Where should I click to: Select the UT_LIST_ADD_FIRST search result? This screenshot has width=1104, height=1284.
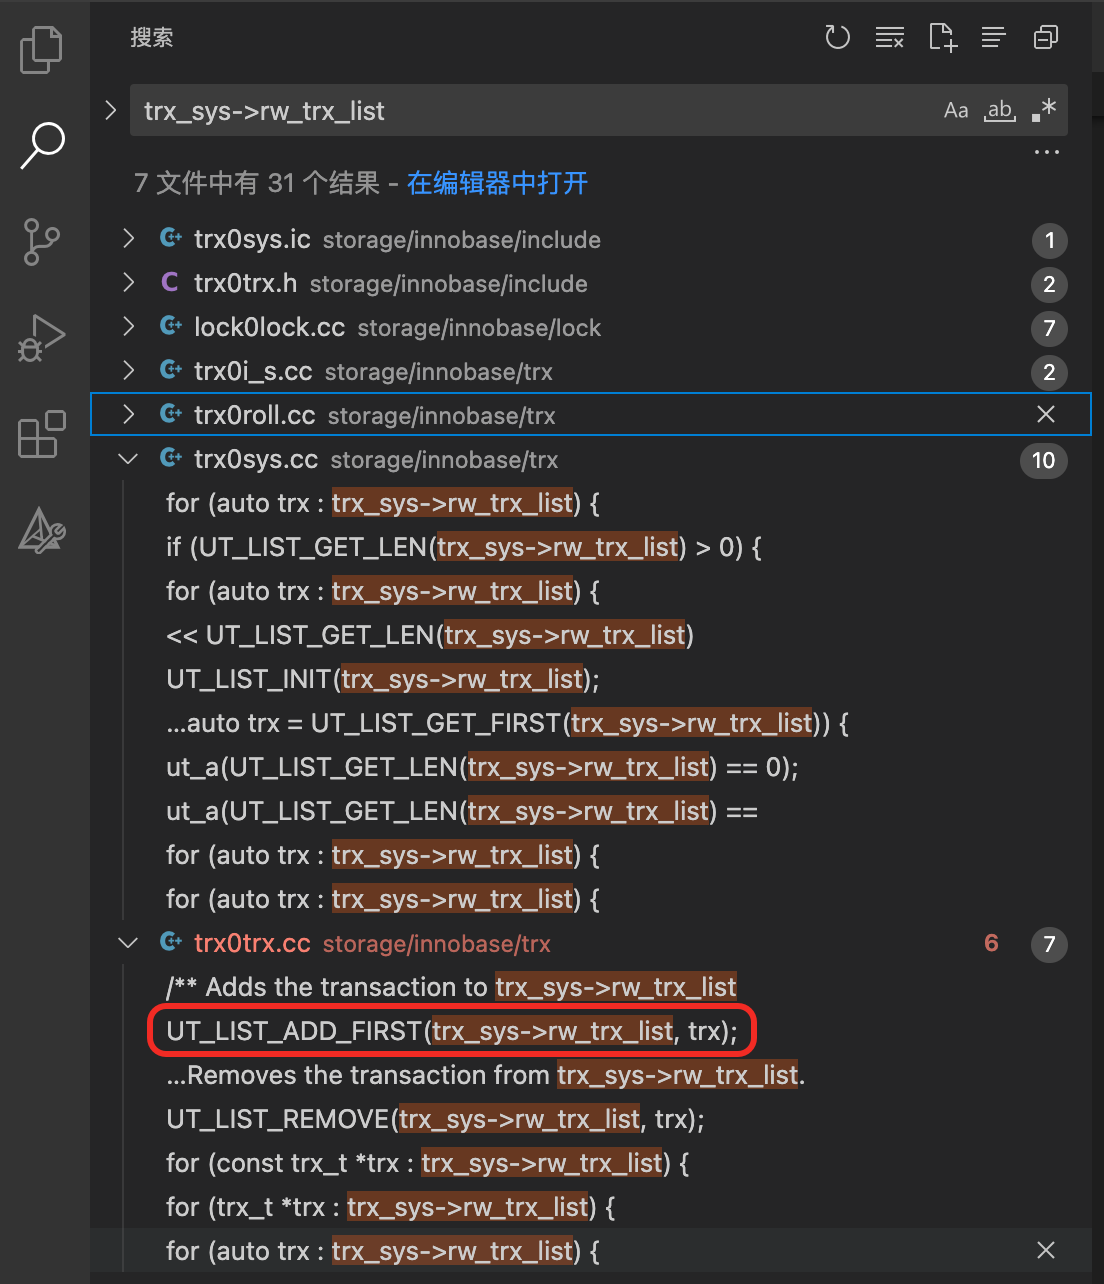pos(452,1031)
